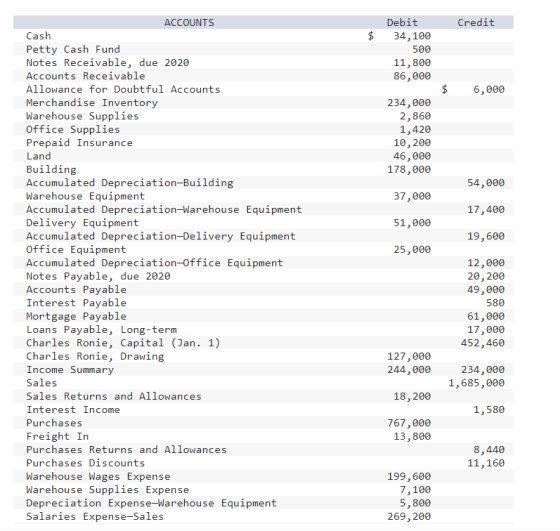Click the Interest Income value 1,580

tap(489, 410)
